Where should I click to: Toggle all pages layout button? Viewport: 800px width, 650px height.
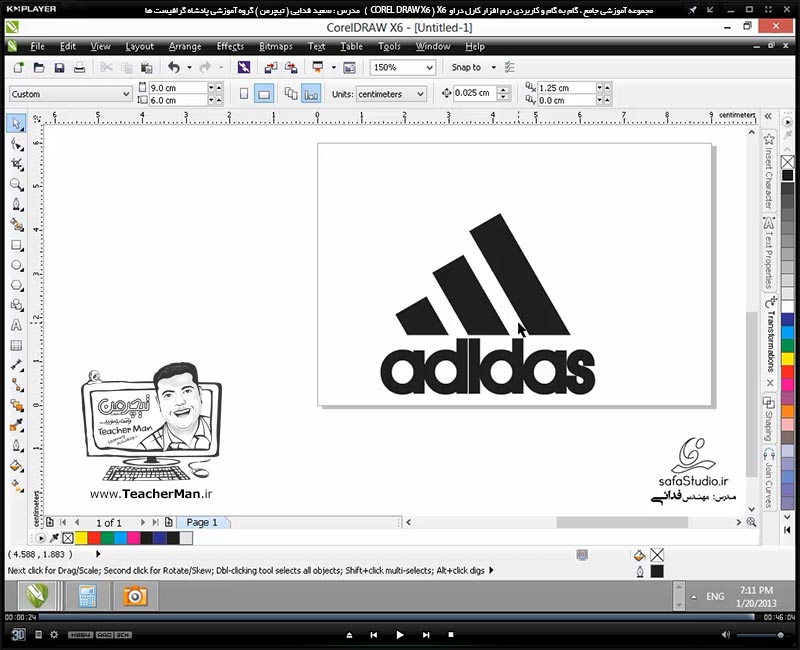pos(291,94)
